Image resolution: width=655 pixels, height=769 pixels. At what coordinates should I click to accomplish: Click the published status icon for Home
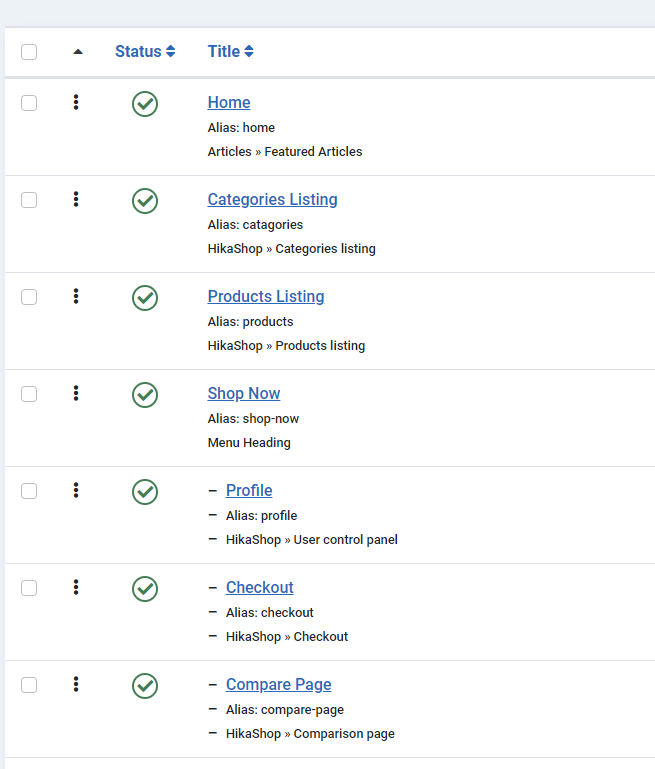145,104
